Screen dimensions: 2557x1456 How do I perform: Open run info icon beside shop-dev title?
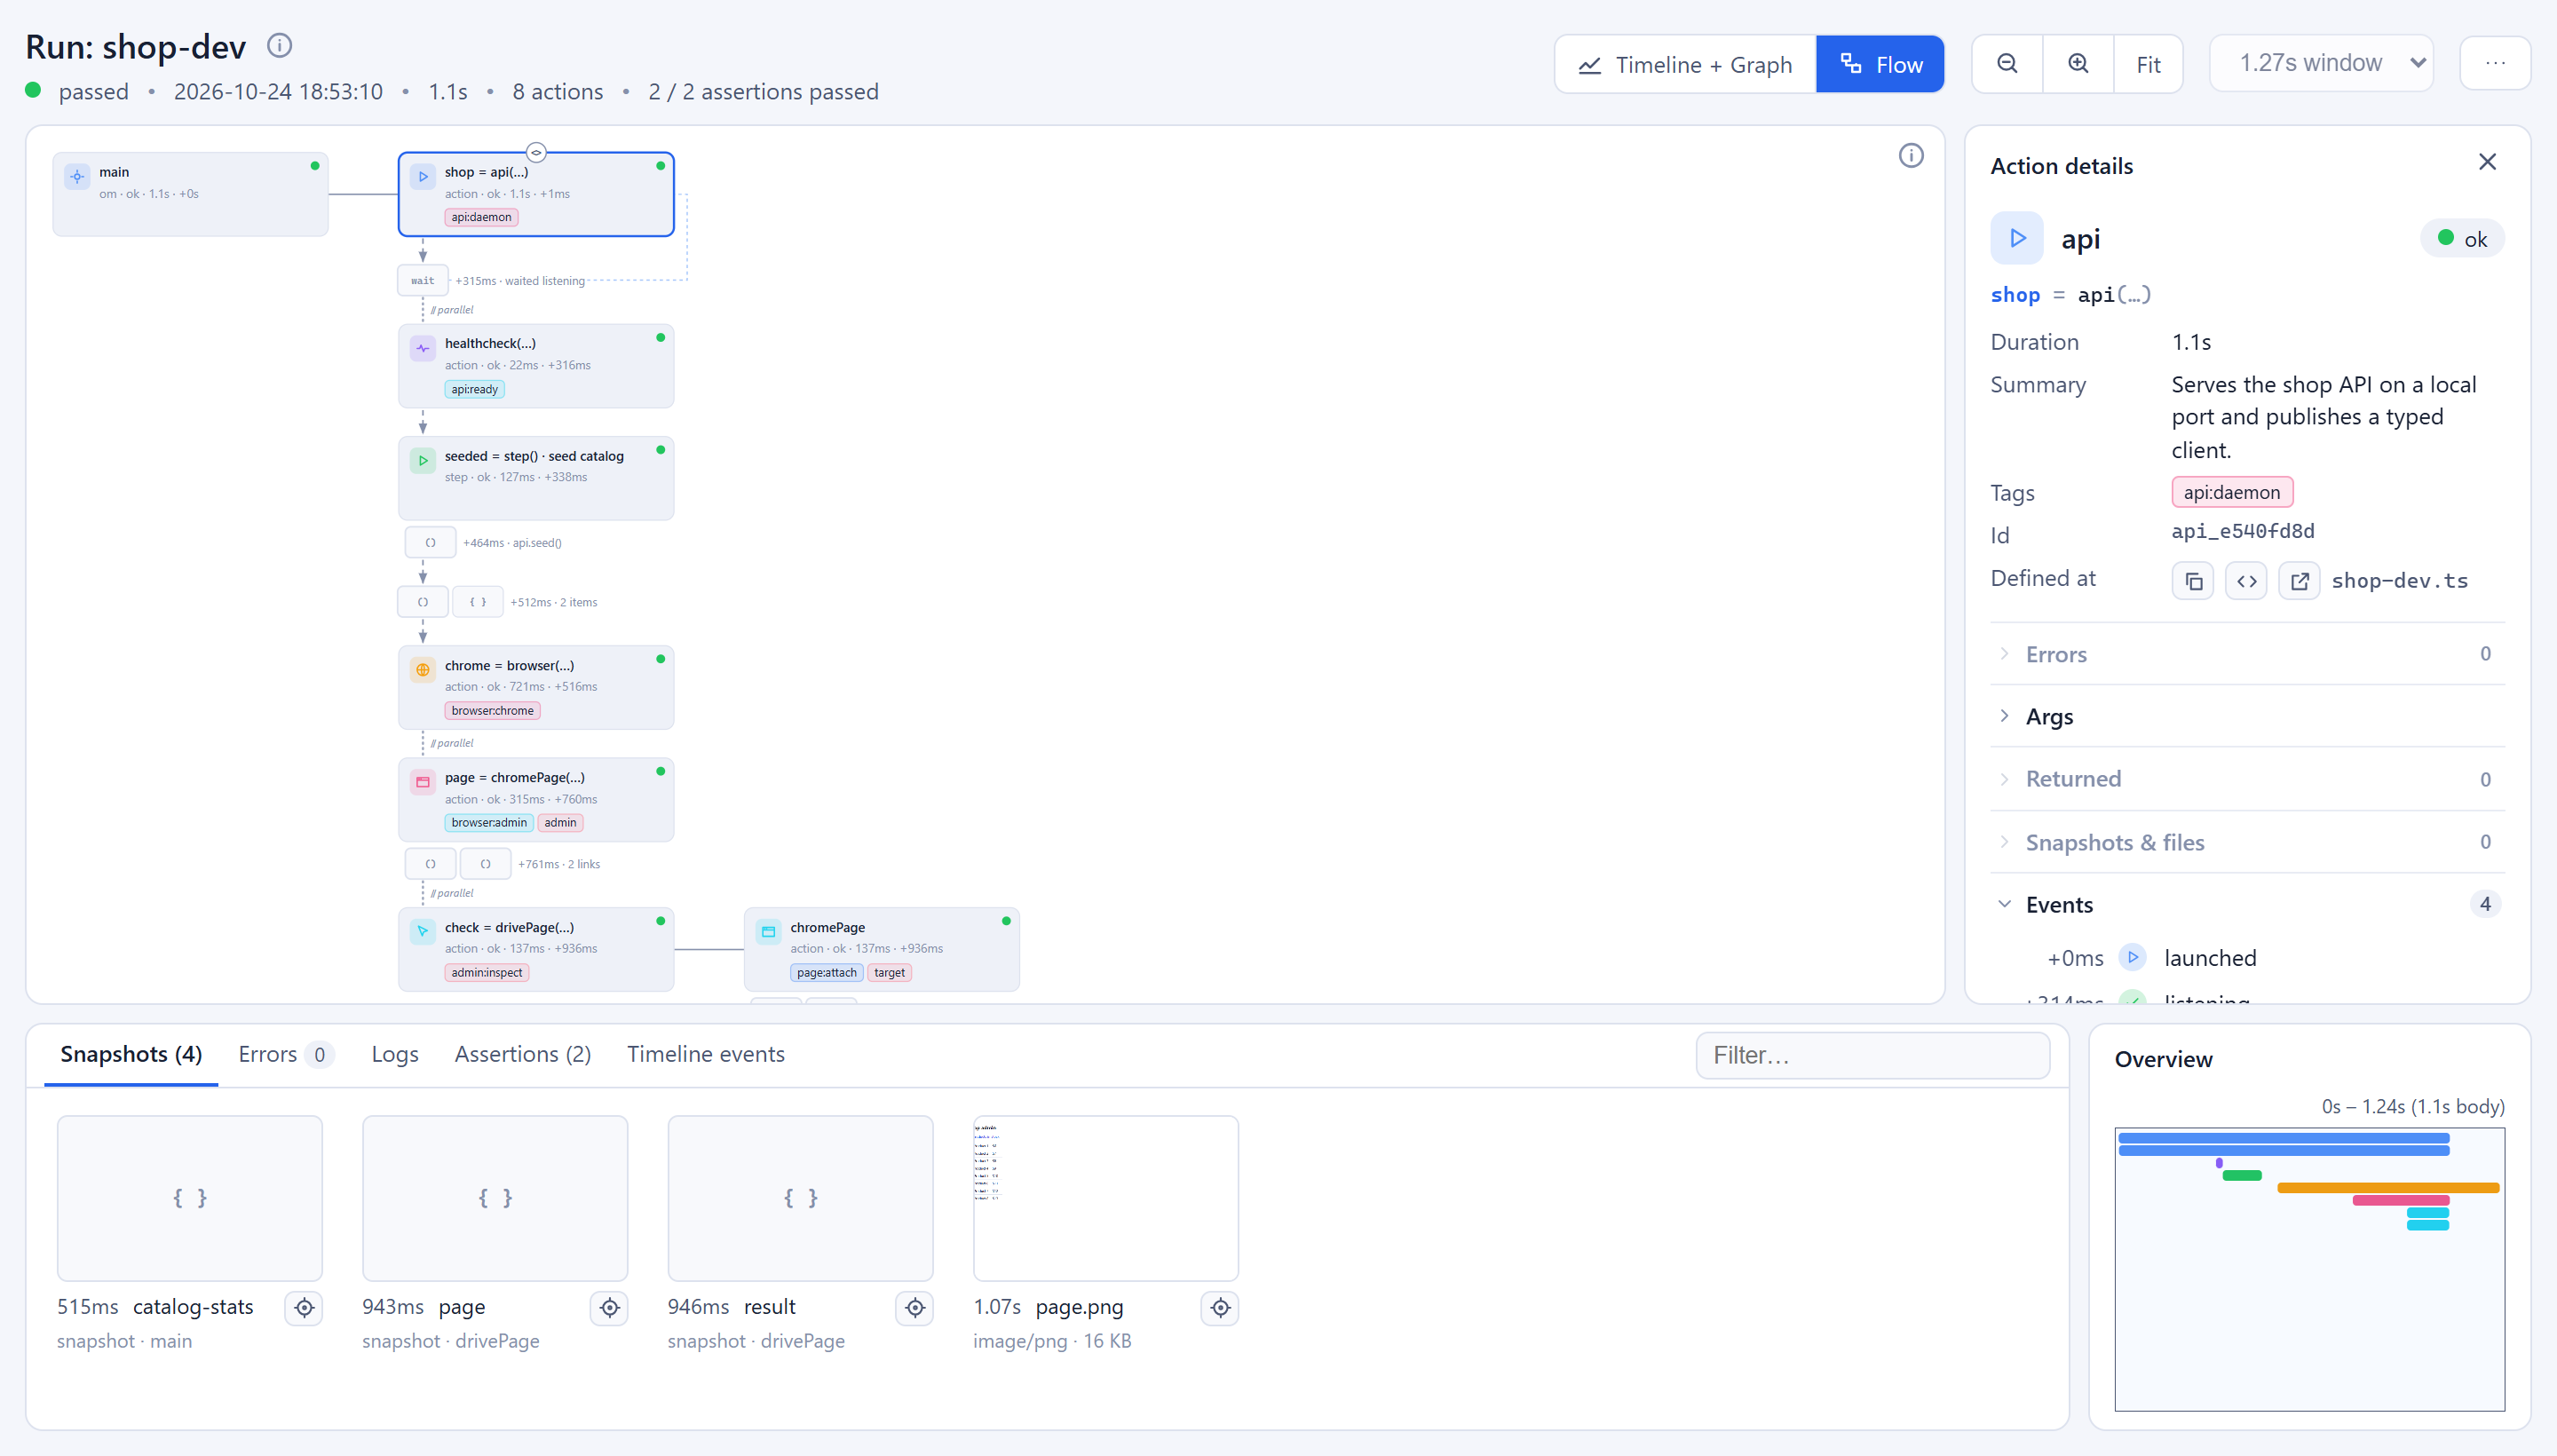pos(279,45)
